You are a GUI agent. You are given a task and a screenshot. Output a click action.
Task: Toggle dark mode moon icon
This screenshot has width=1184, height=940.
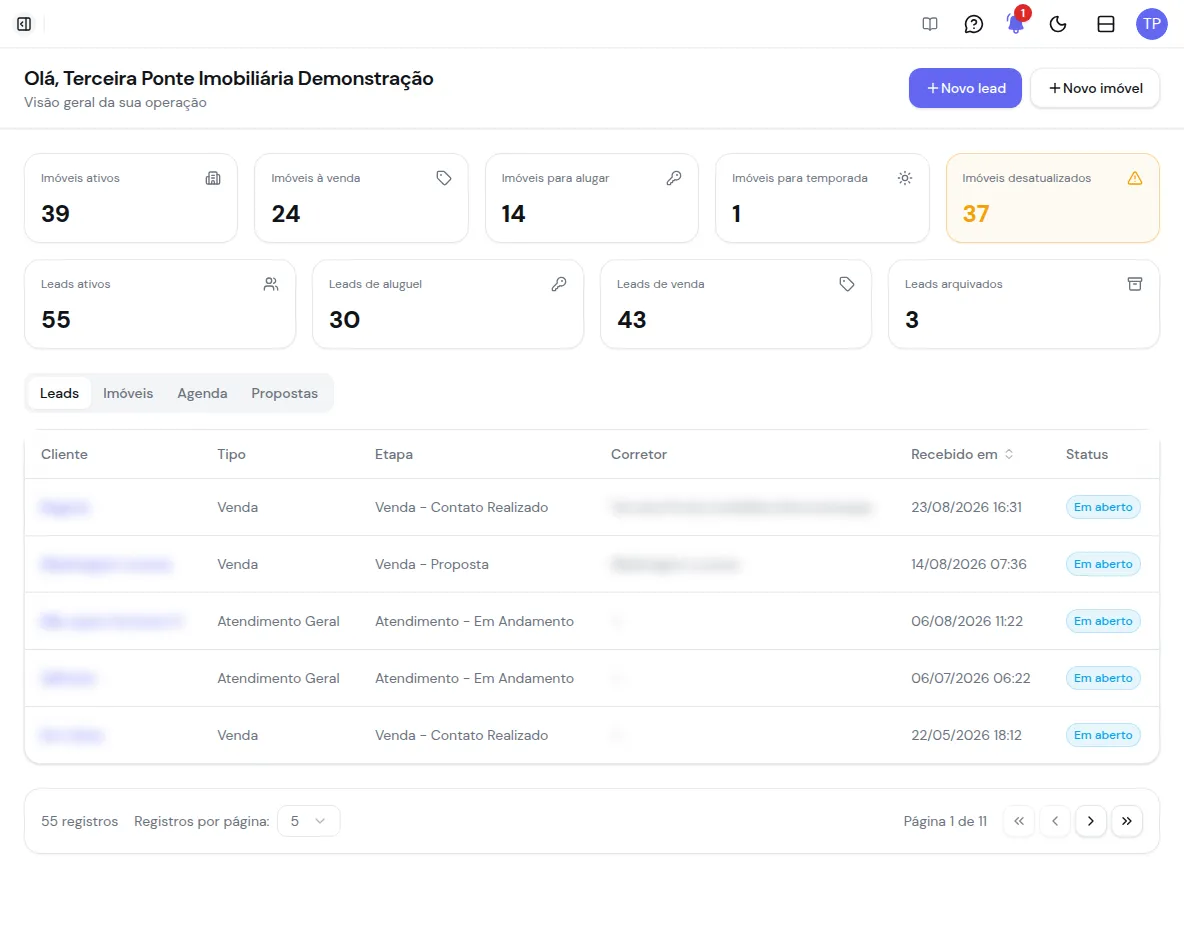1058,24
